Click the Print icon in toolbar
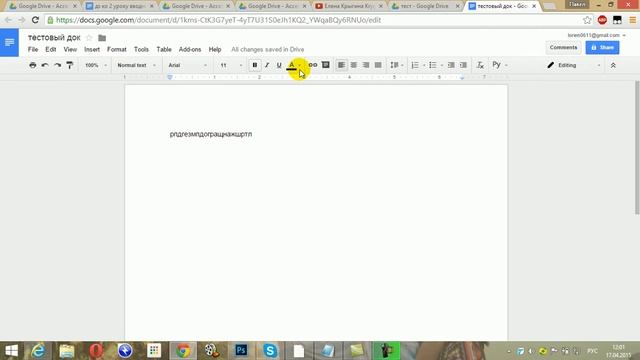The width and height of the screenshot is (640, 360). click(33, 65)
